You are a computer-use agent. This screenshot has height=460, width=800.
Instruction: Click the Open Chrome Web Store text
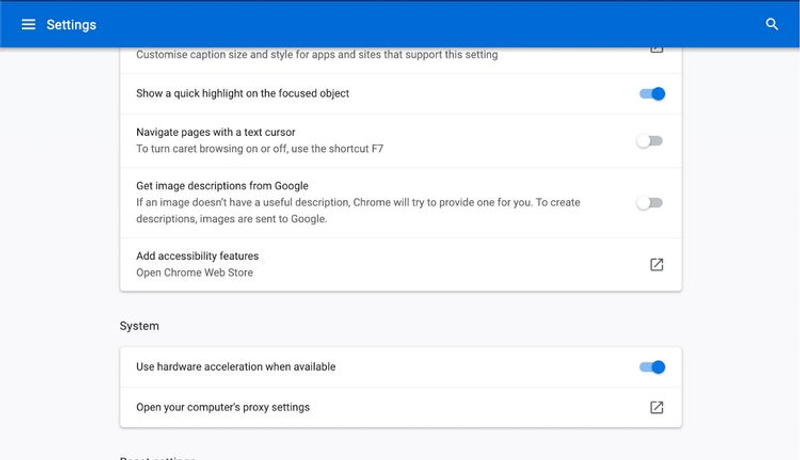tap(194, 272)
